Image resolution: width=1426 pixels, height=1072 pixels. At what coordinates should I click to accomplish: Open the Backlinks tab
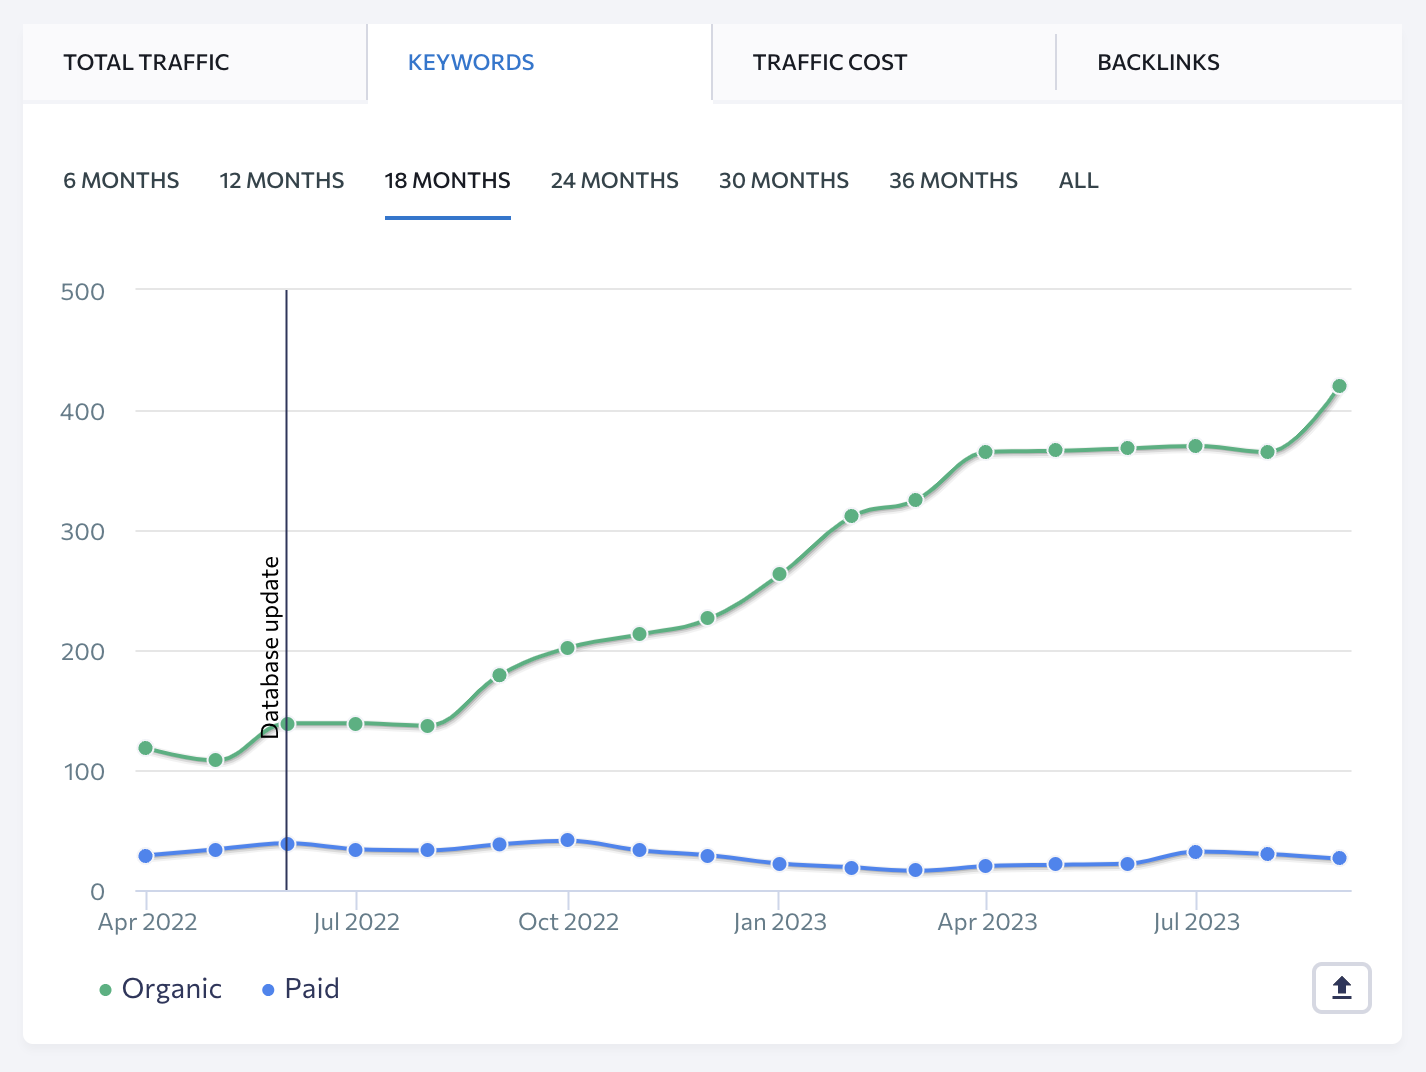pyautogui.click(x=1158, y=62)
